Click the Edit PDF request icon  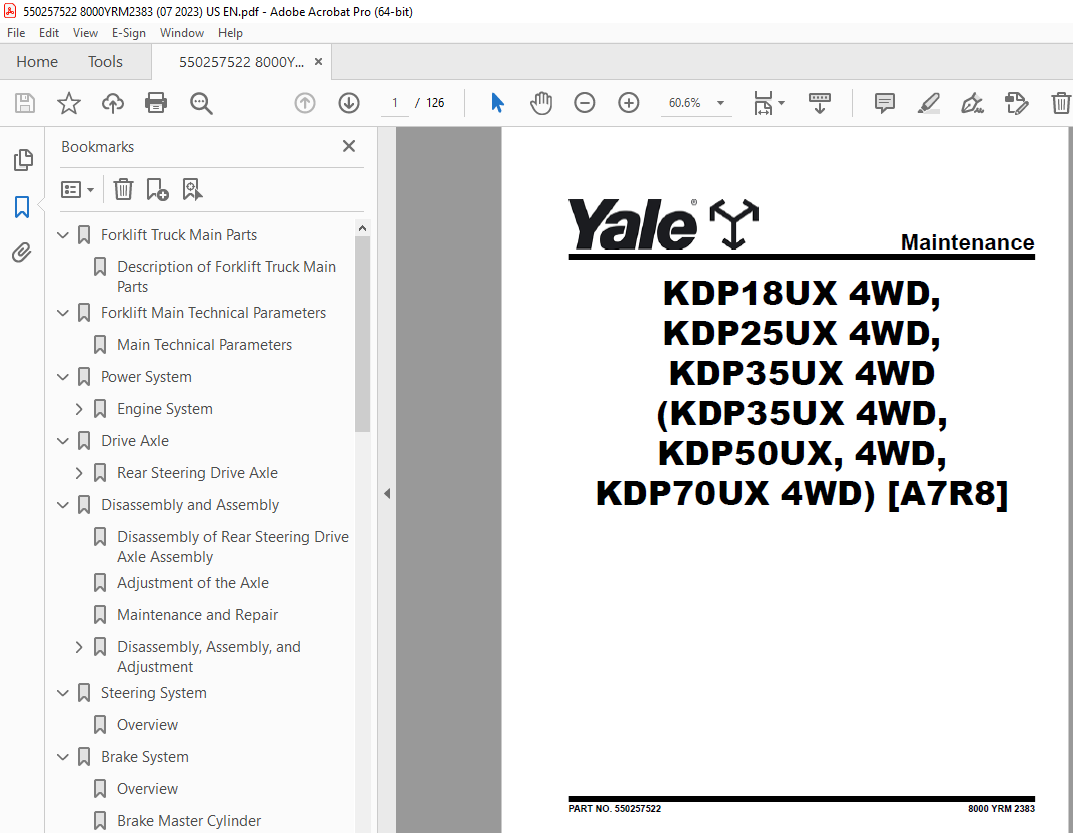pos(1016,103)
